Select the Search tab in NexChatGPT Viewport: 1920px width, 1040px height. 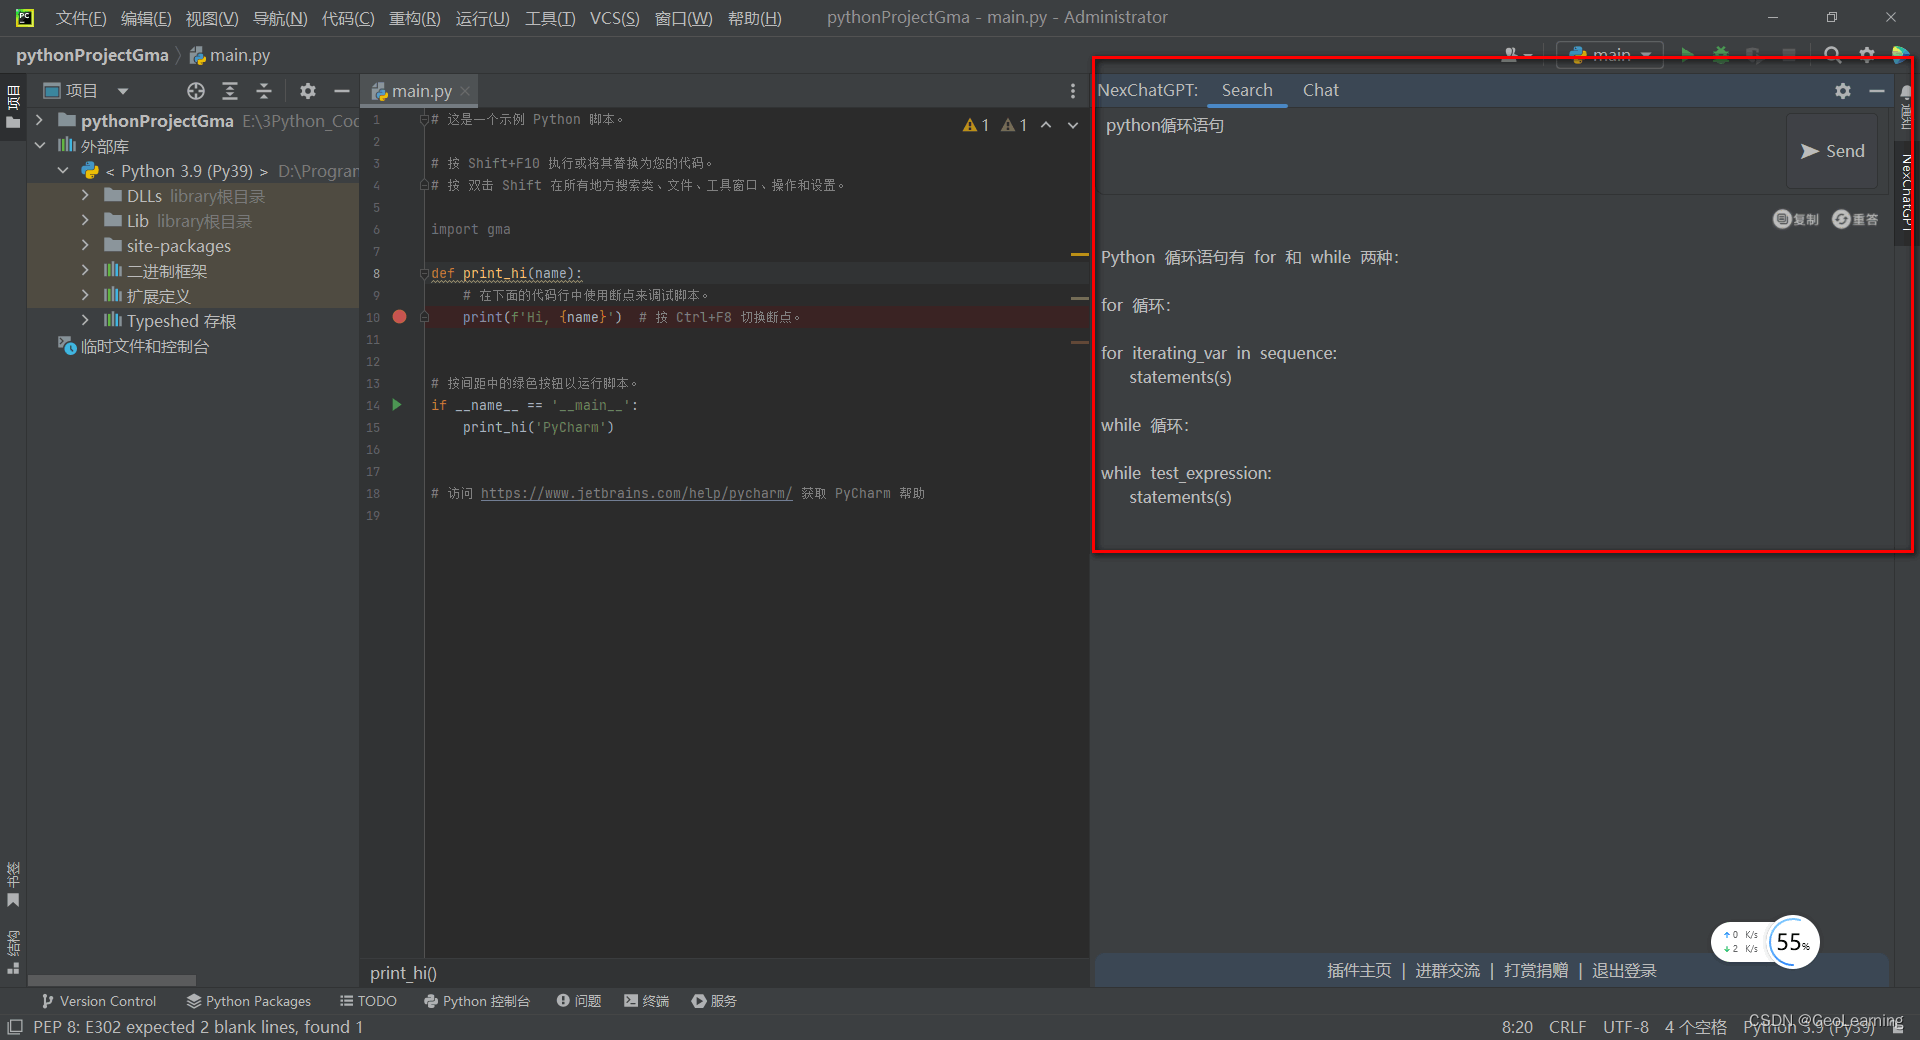[1247, 90]
